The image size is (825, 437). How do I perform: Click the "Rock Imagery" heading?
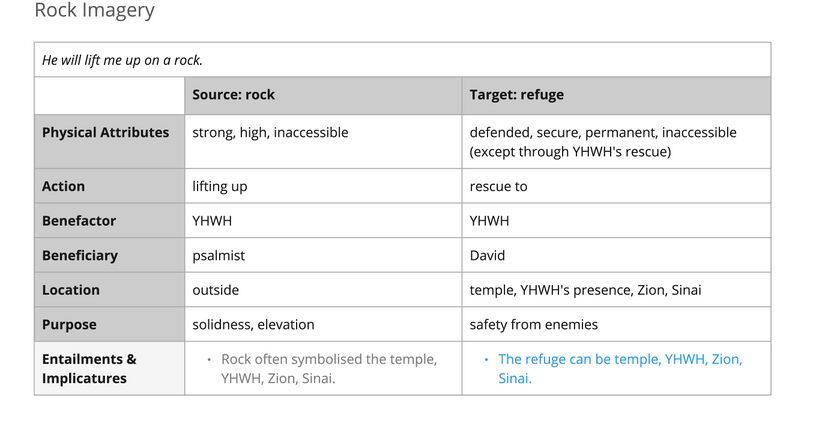click(94, 11)
